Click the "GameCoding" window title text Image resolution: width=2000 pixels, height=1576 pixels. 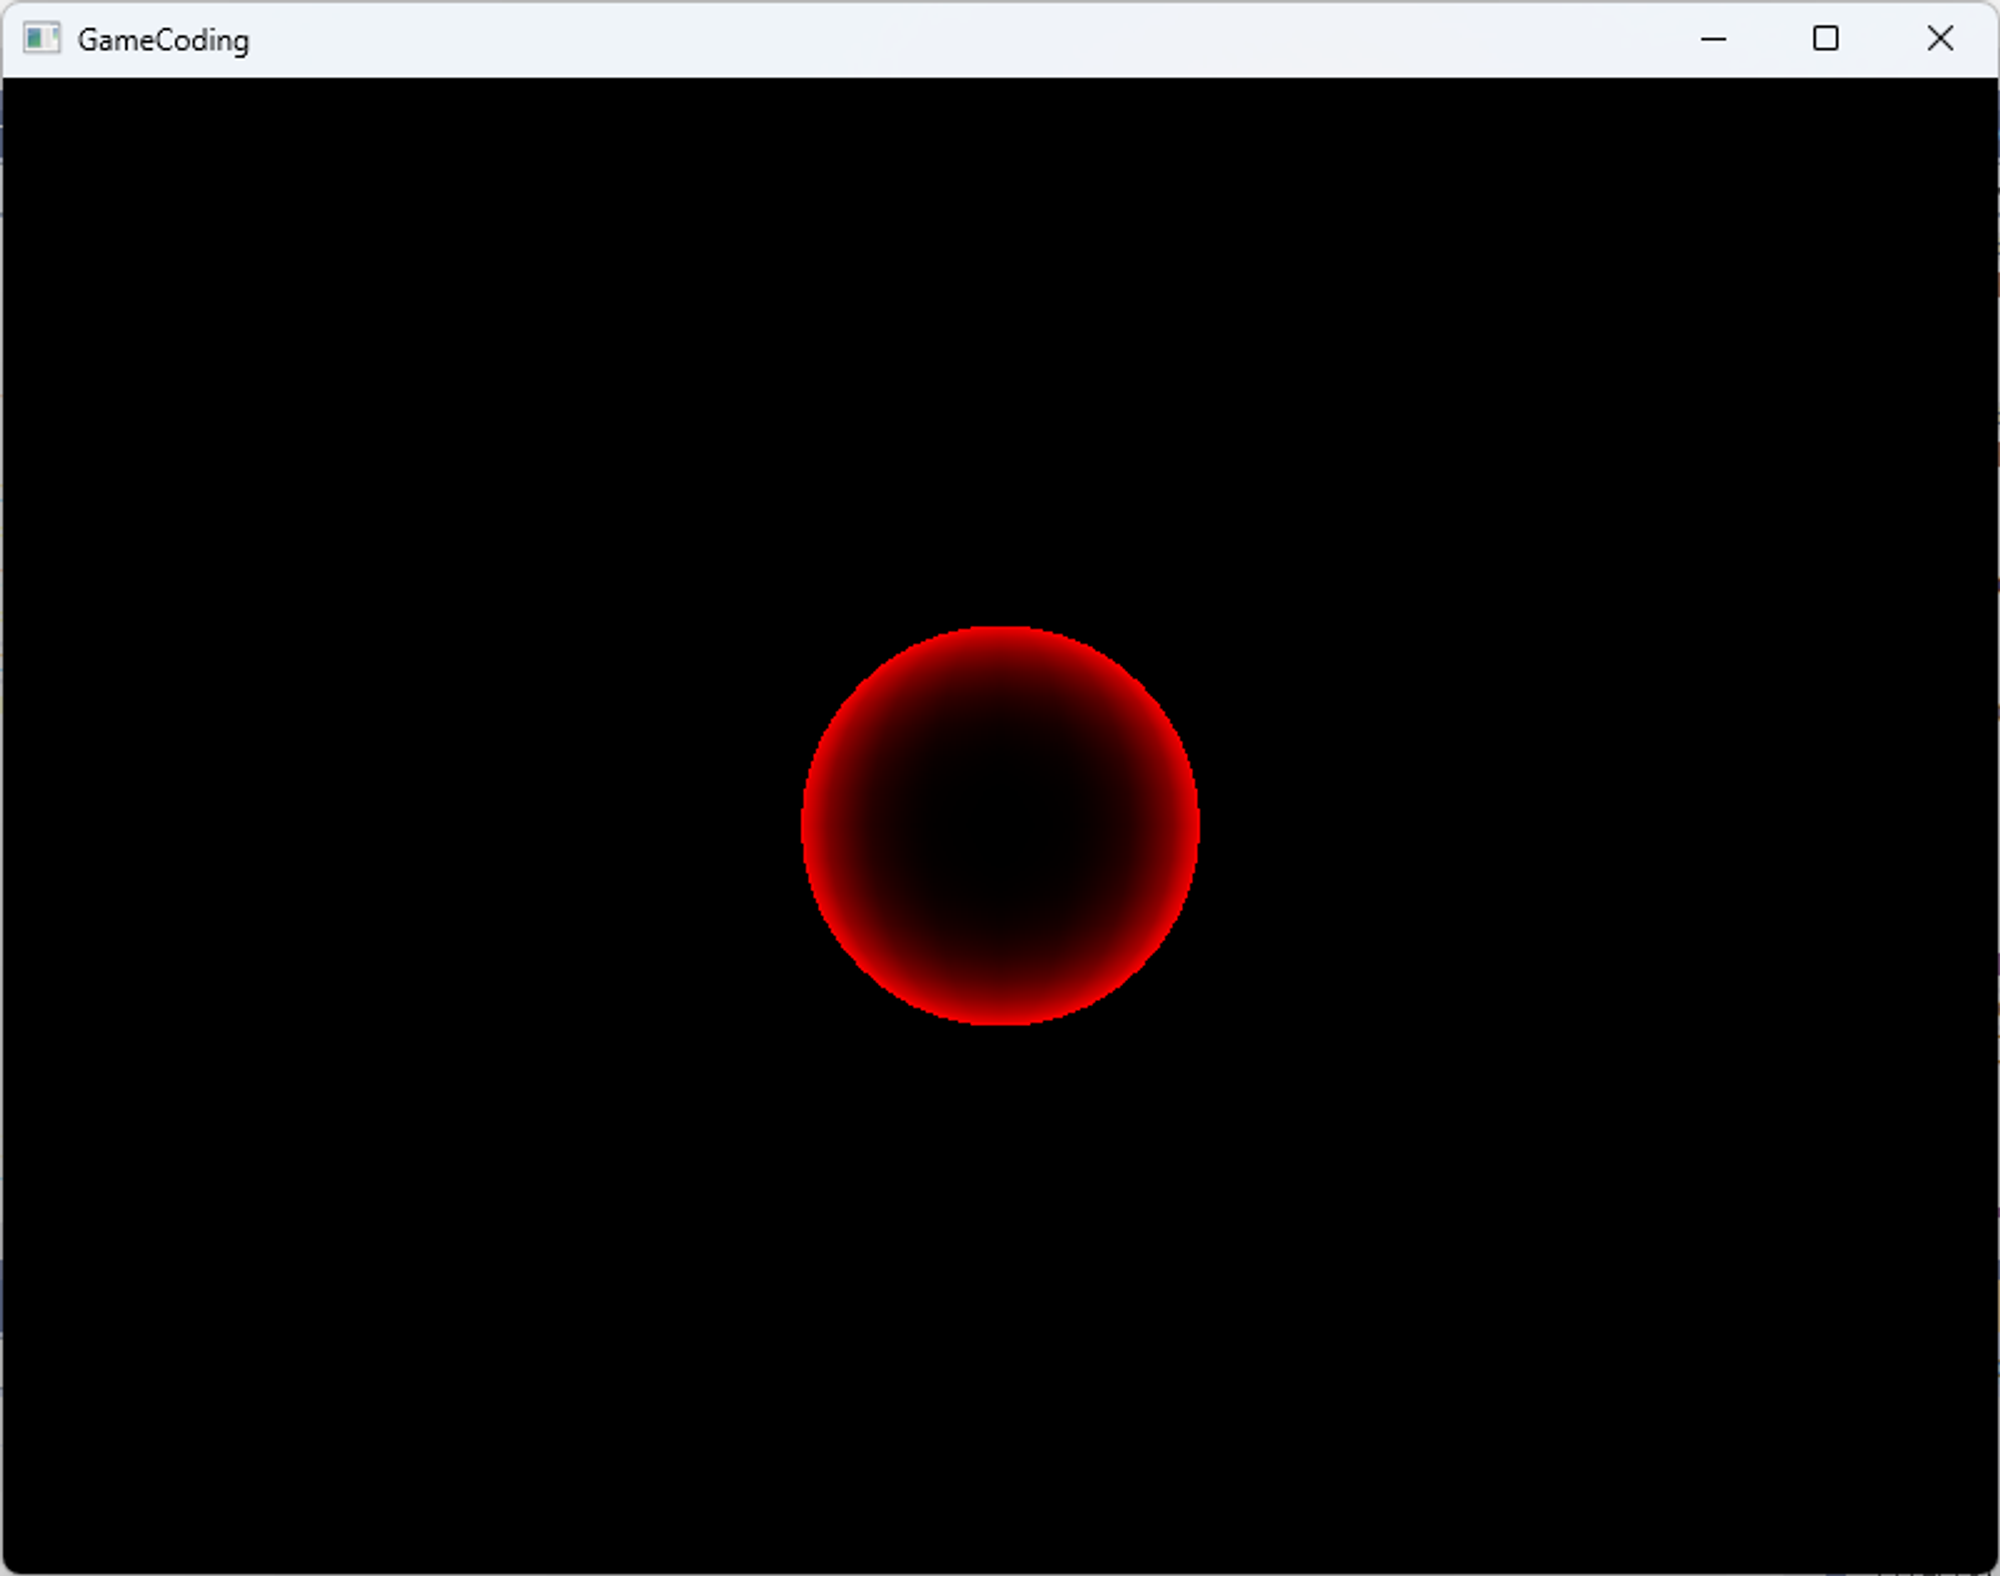[163, 40]
